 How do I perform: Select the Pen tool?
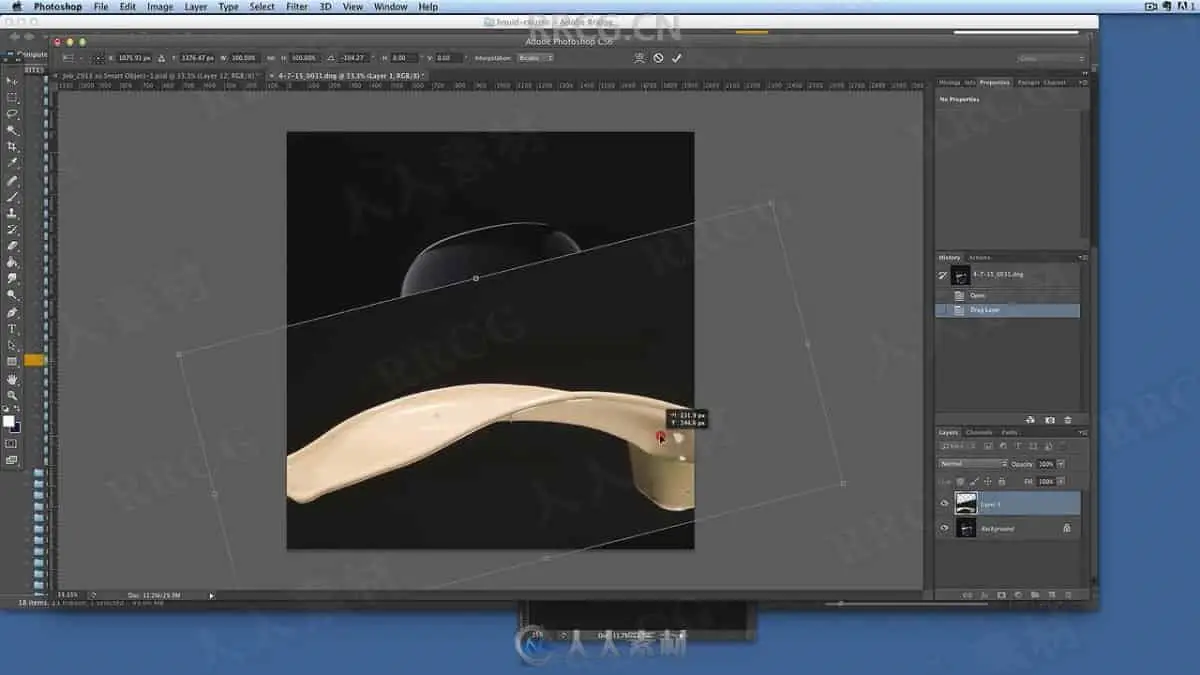(x=12, y=313)
